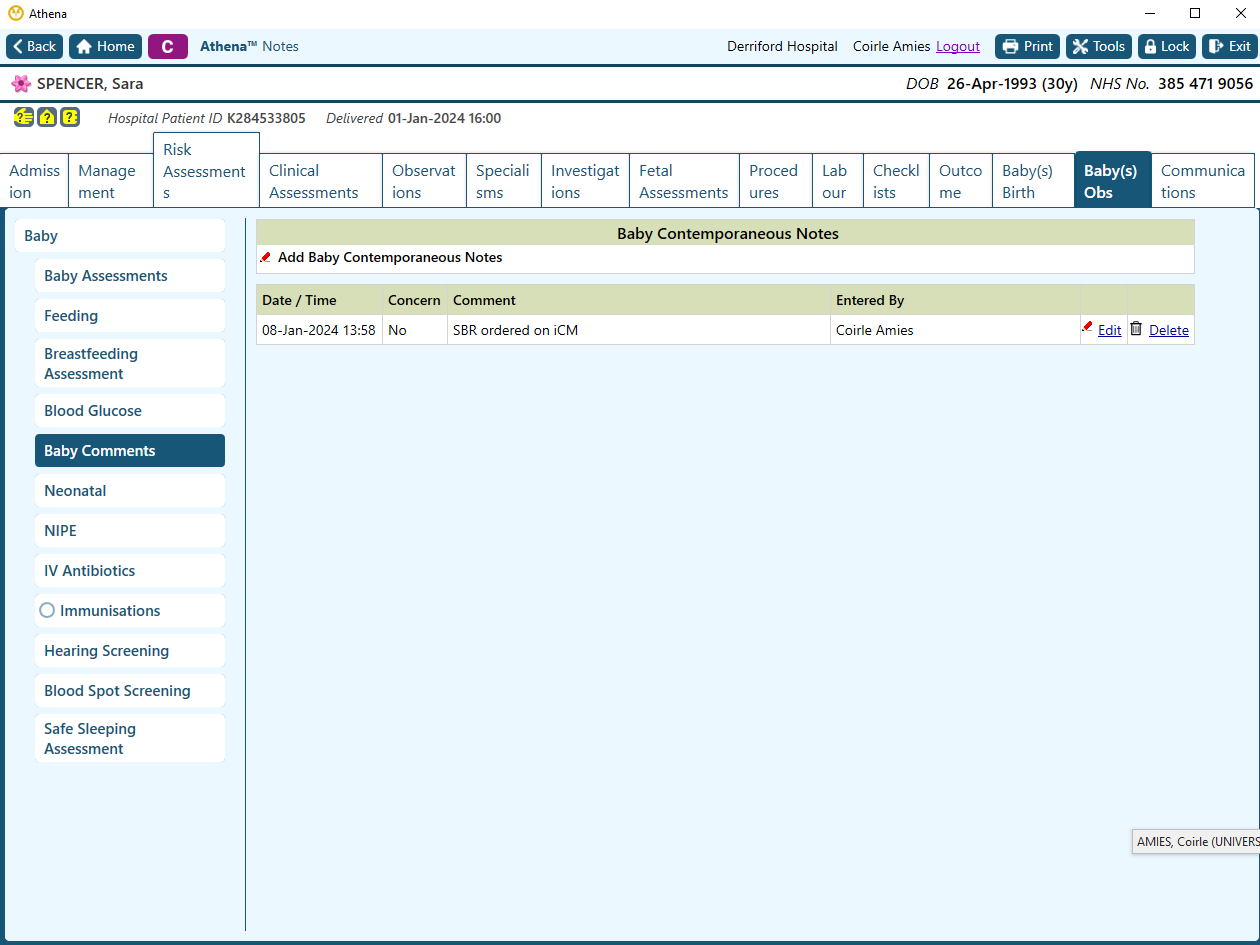Print the current notes

click(x=1027, y=46)
